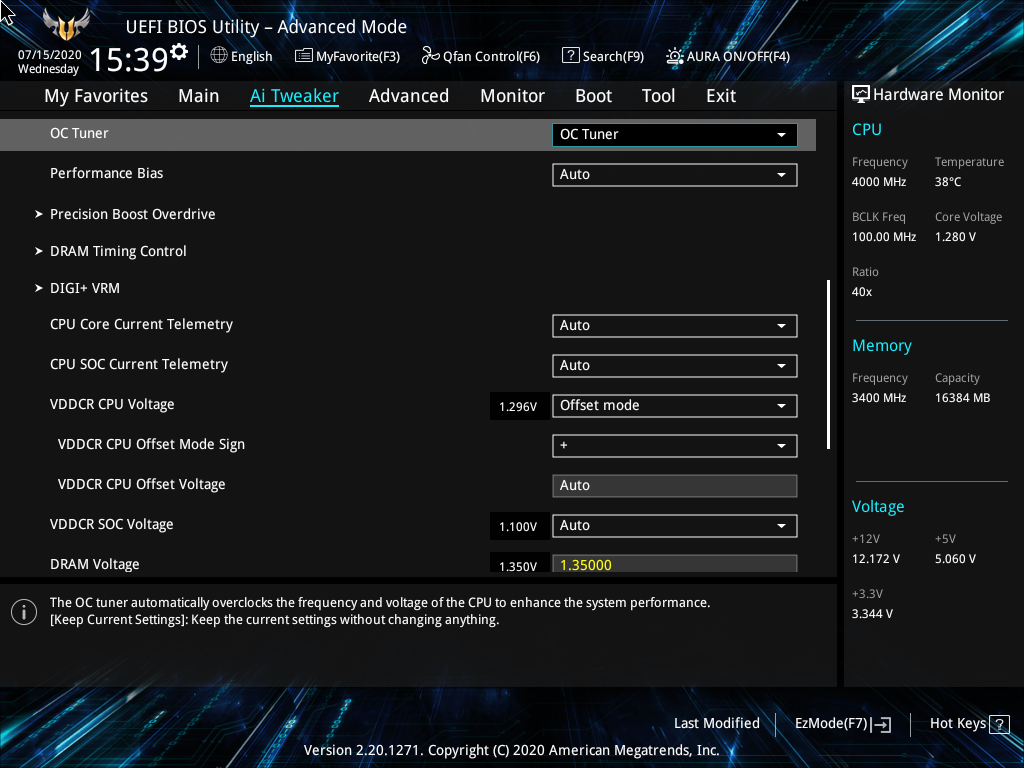
Task: Click the memory capacity 16384 MB value
Action: pos(963,398)
